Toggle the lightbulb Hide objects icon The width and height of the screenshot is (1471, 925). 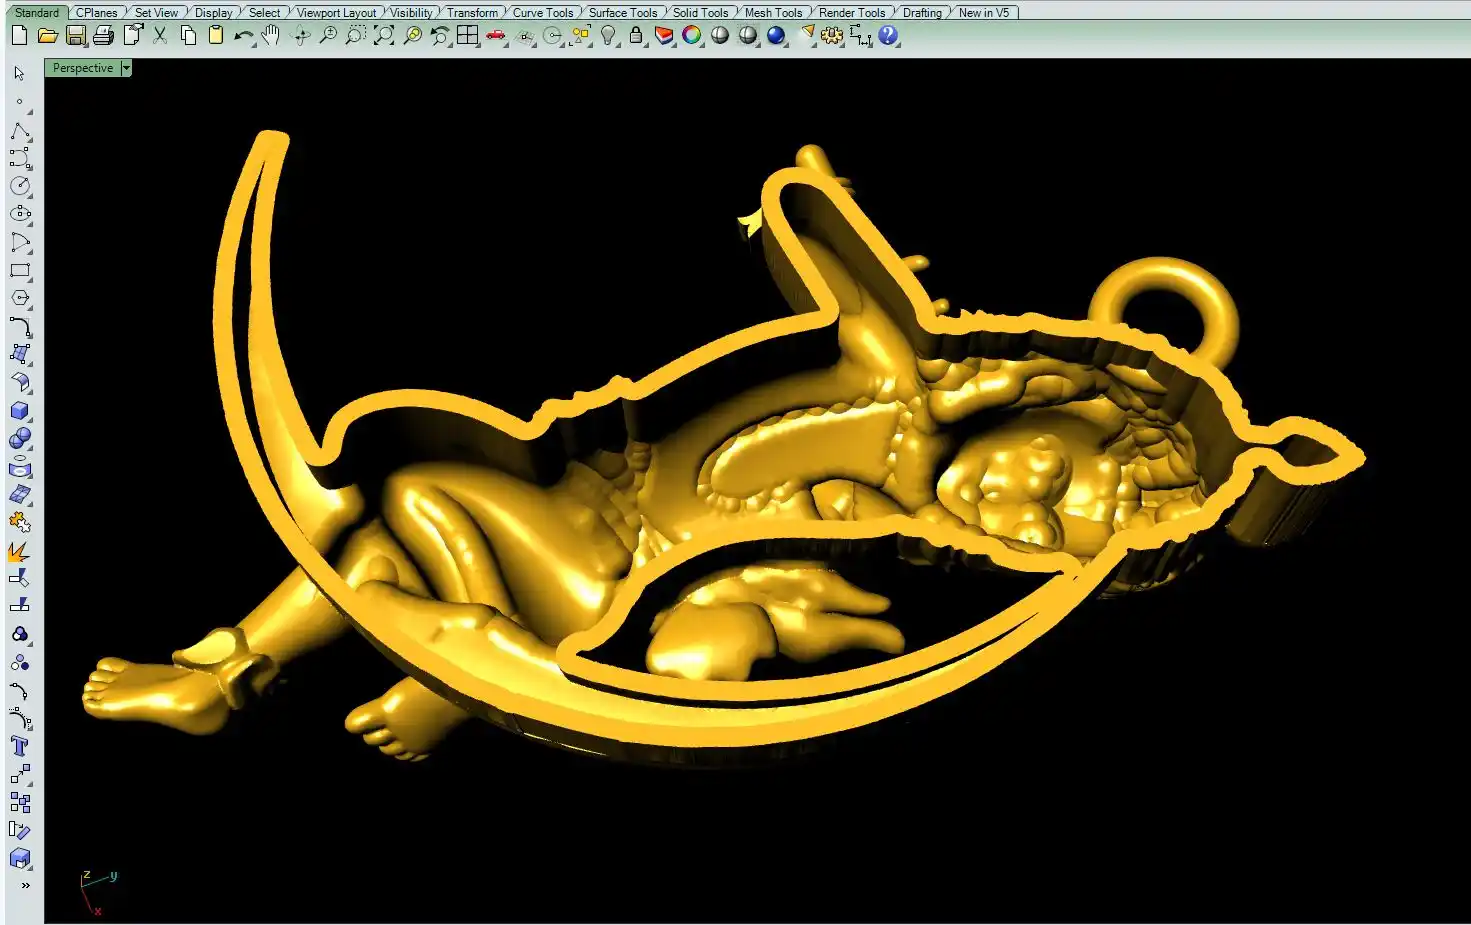pos(608,36)
